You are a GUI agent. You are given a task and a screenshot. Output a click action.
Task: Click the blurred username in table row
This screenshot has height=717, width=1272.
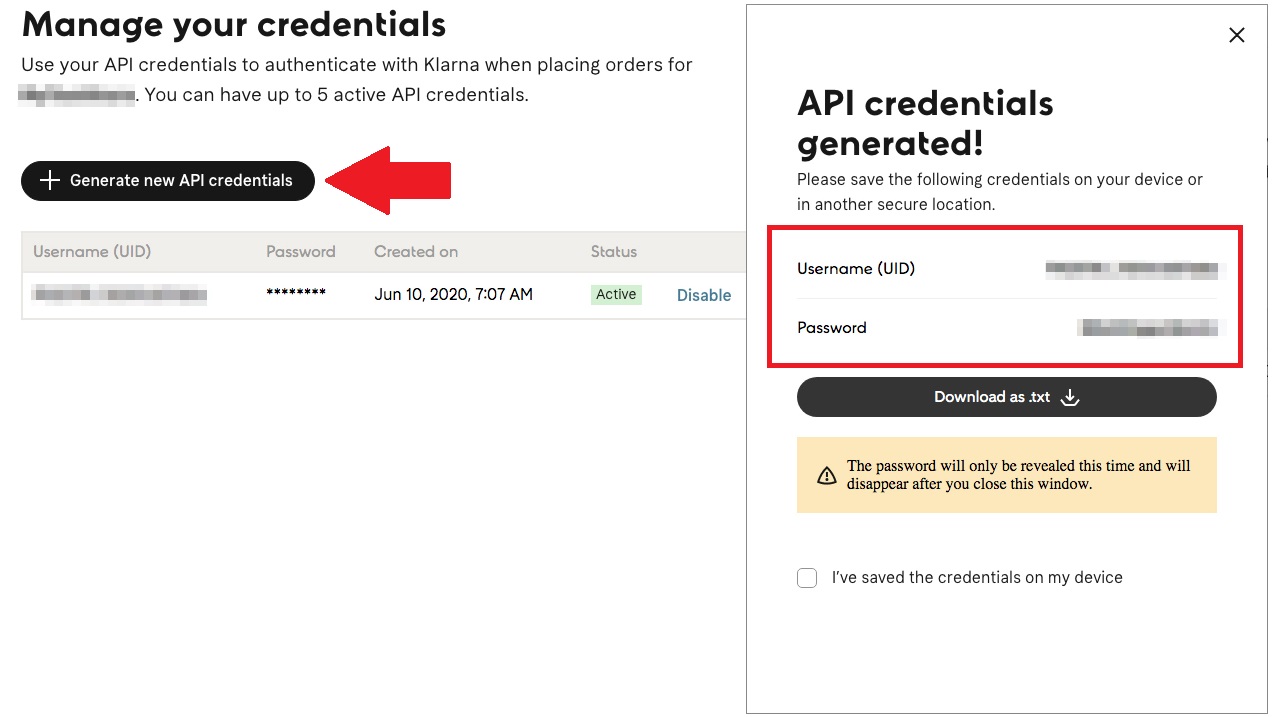(x=119, y=294)
